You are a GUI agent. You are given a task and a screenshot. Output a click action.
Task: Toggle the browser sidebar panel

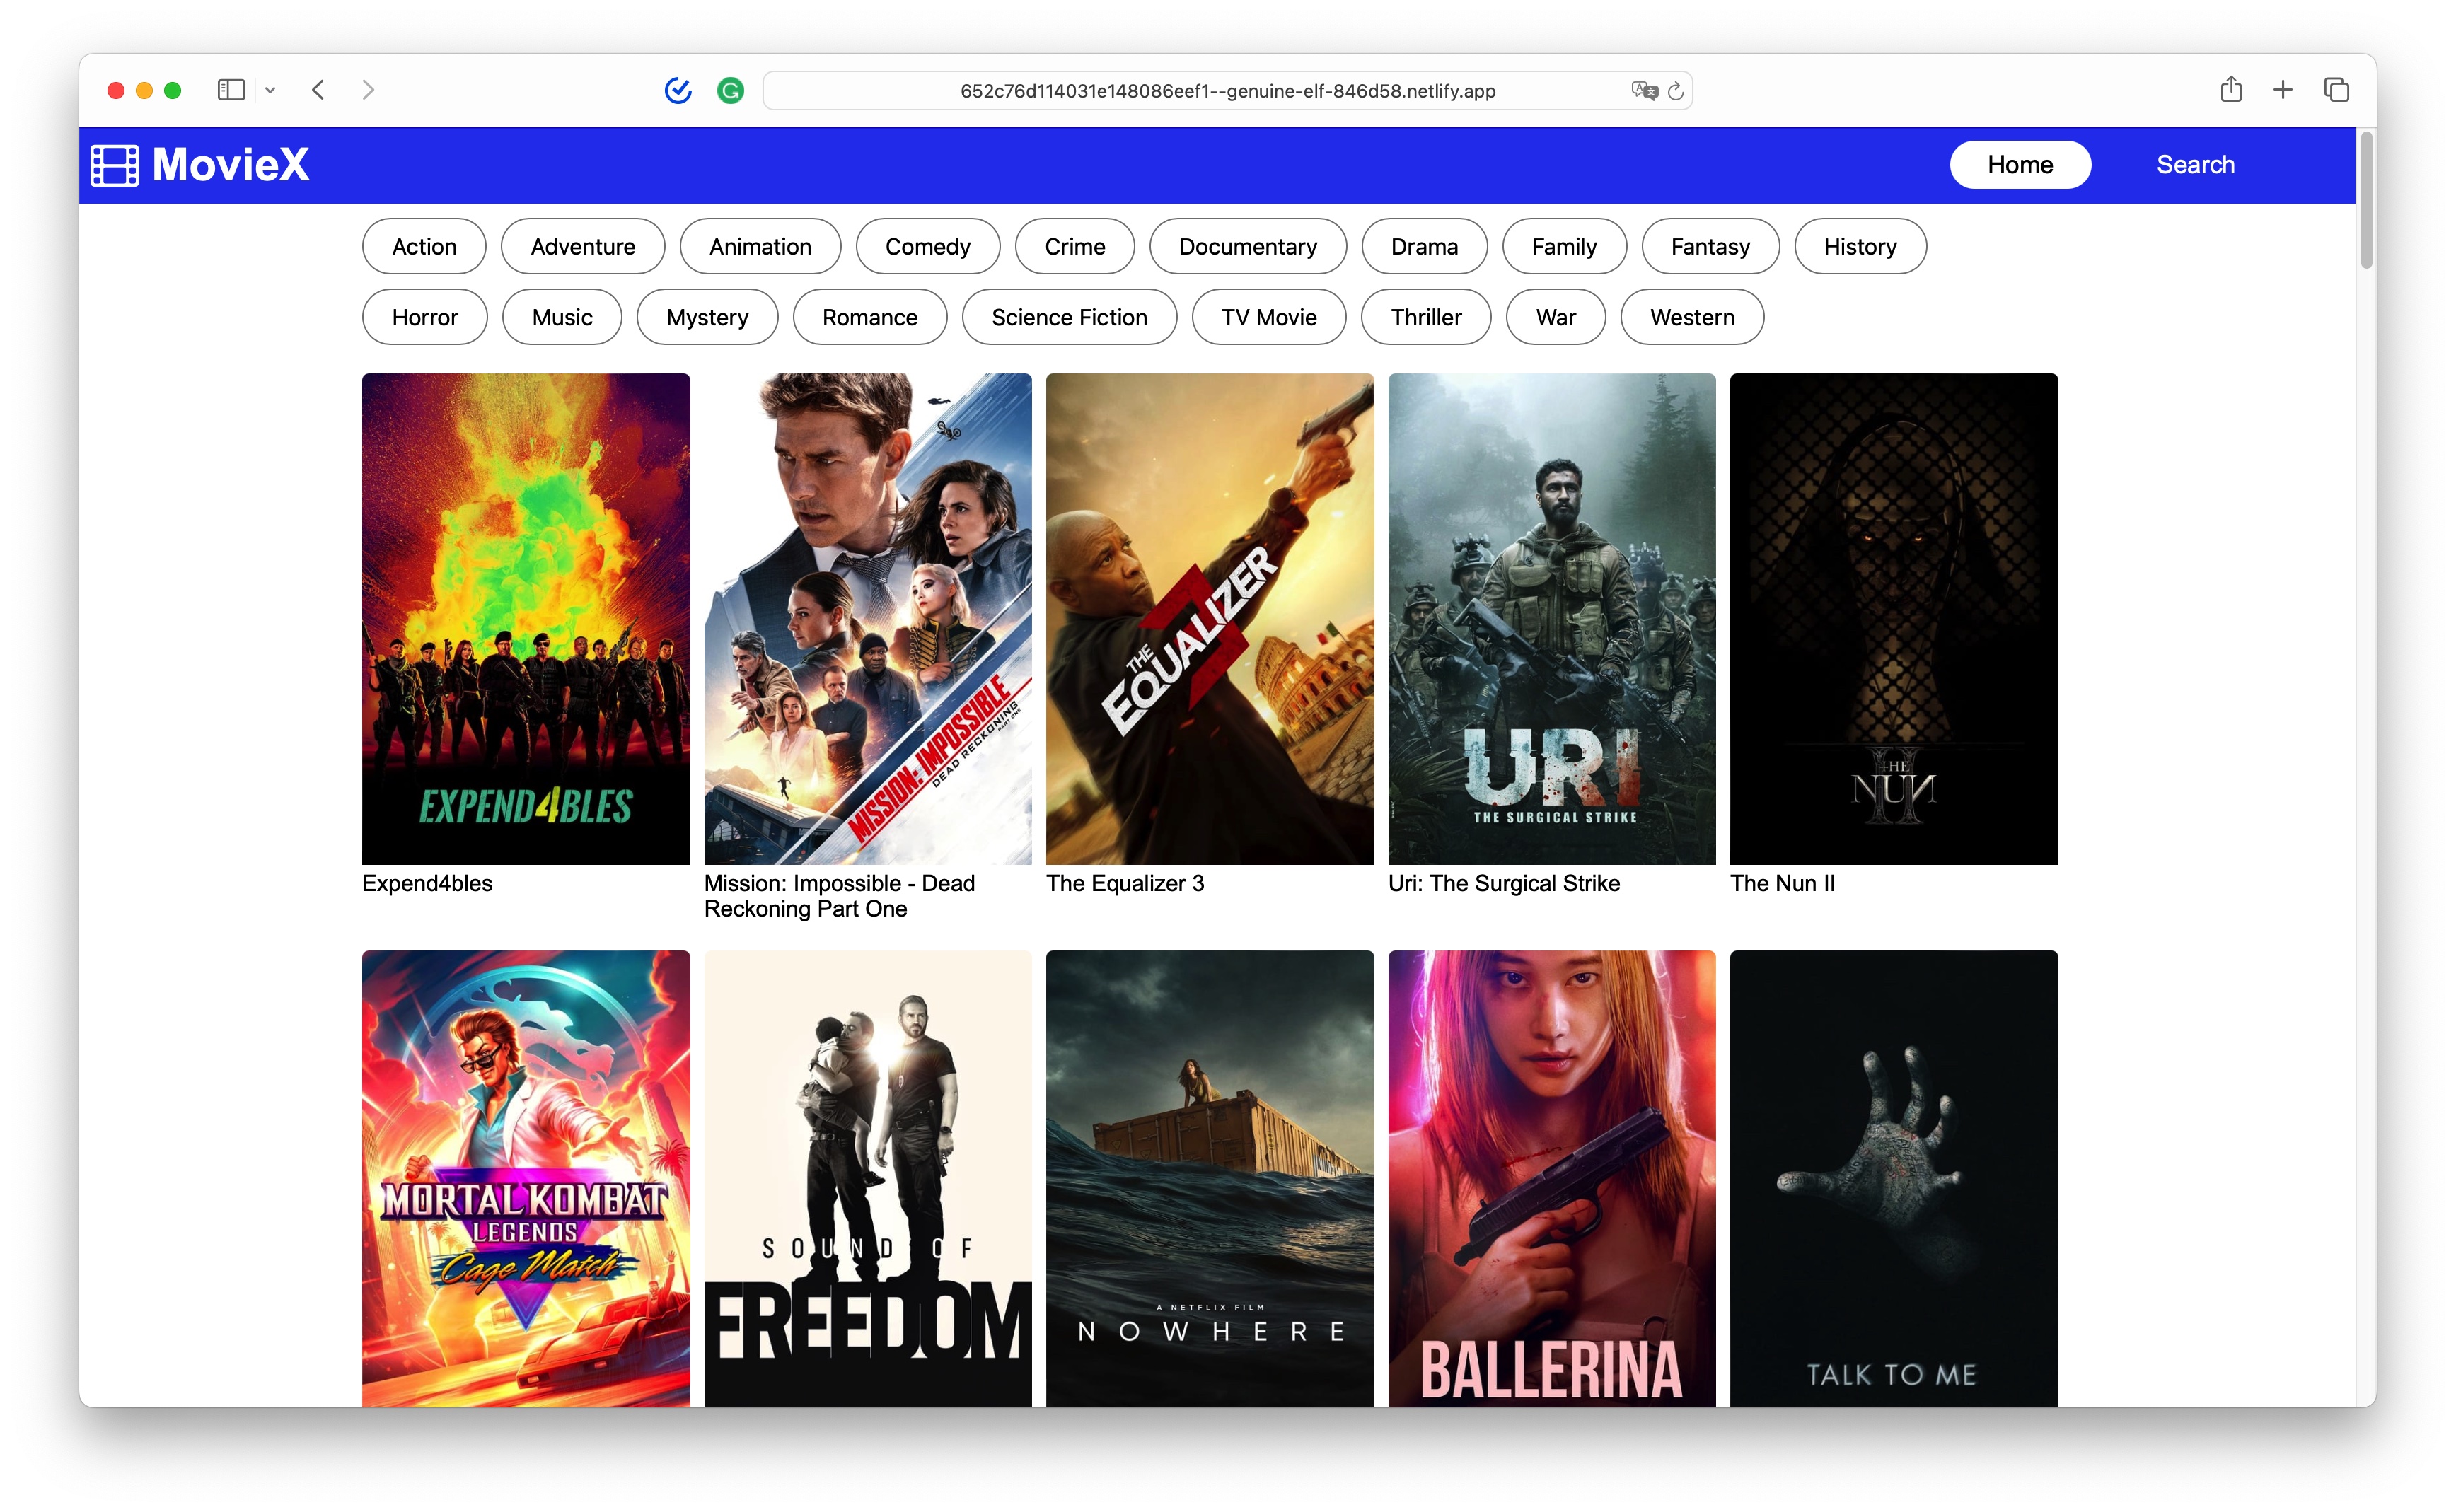click(231, 89)
